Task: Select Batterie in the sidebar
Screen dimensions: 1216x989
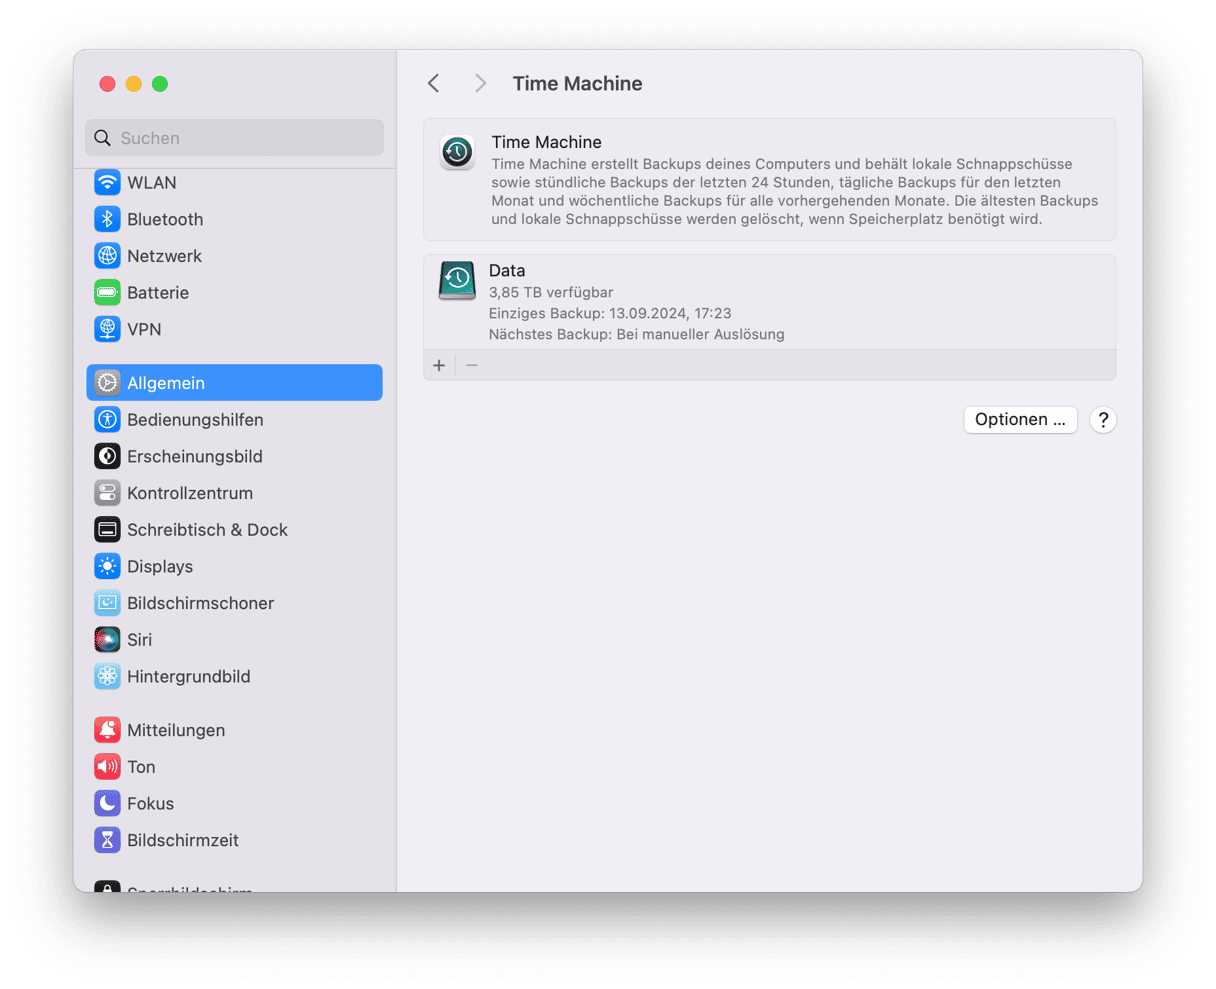Action: point(234,293)
